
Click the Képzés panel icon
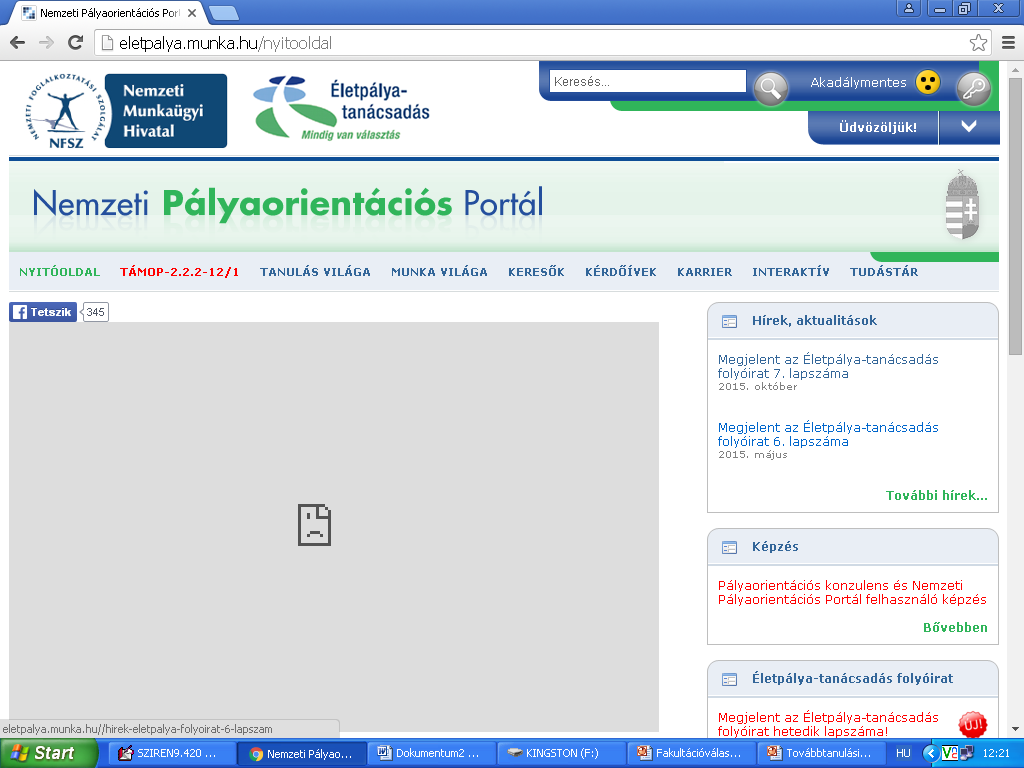729,547
